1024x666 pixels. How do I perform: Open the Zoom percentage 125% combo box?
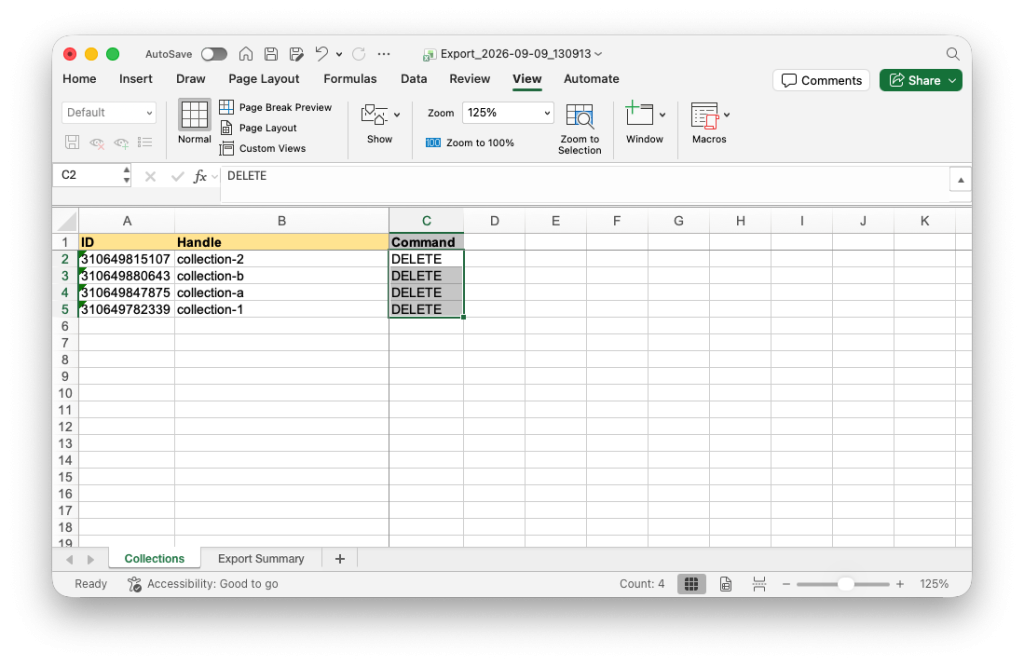(508, 112)
